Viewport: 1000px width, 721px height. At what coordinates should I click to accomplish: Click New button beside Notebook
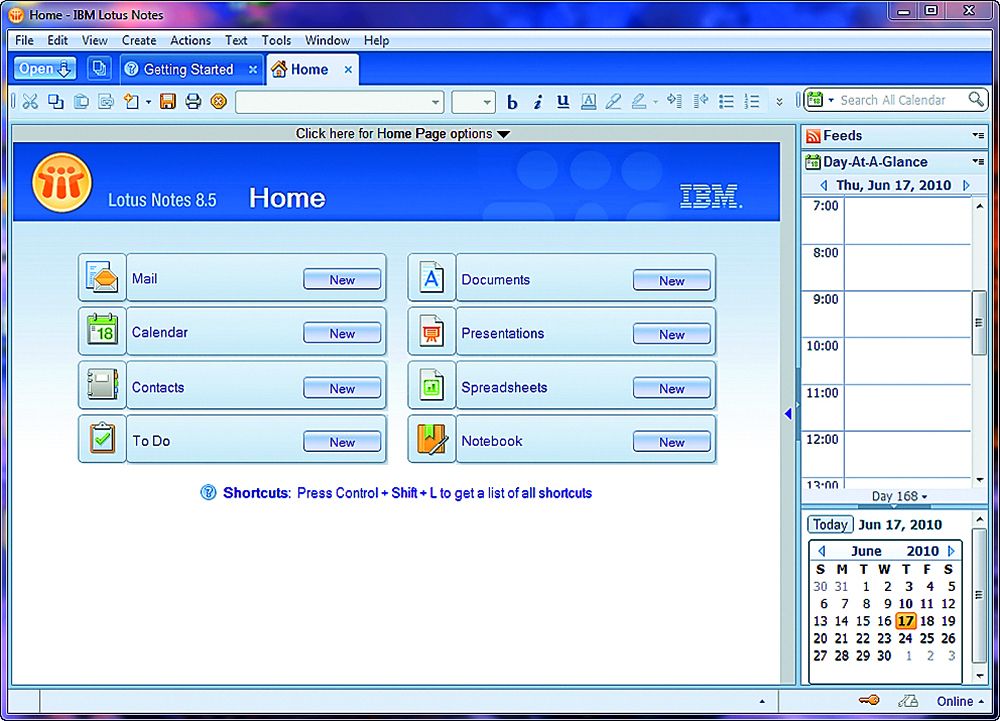[672, 441]
